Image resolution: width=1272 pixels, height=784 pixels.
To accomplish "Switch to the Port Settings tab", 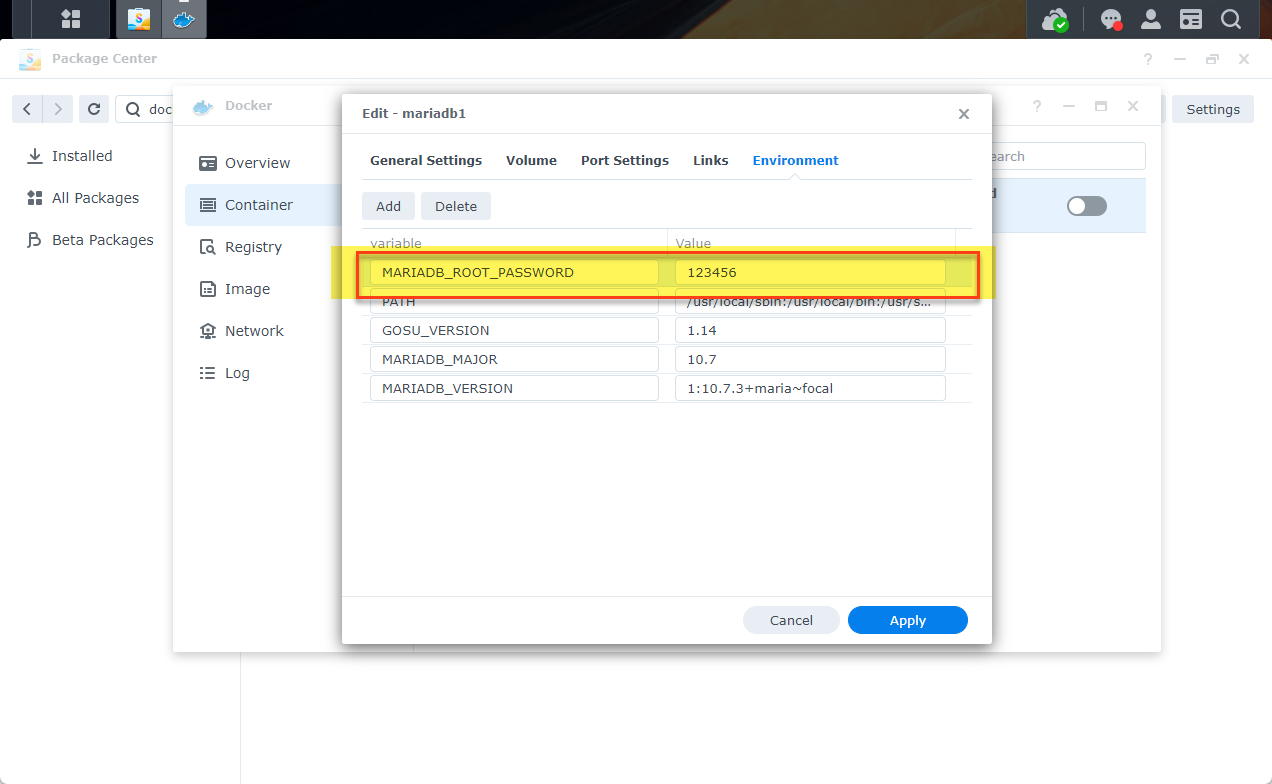I will 624,160.
